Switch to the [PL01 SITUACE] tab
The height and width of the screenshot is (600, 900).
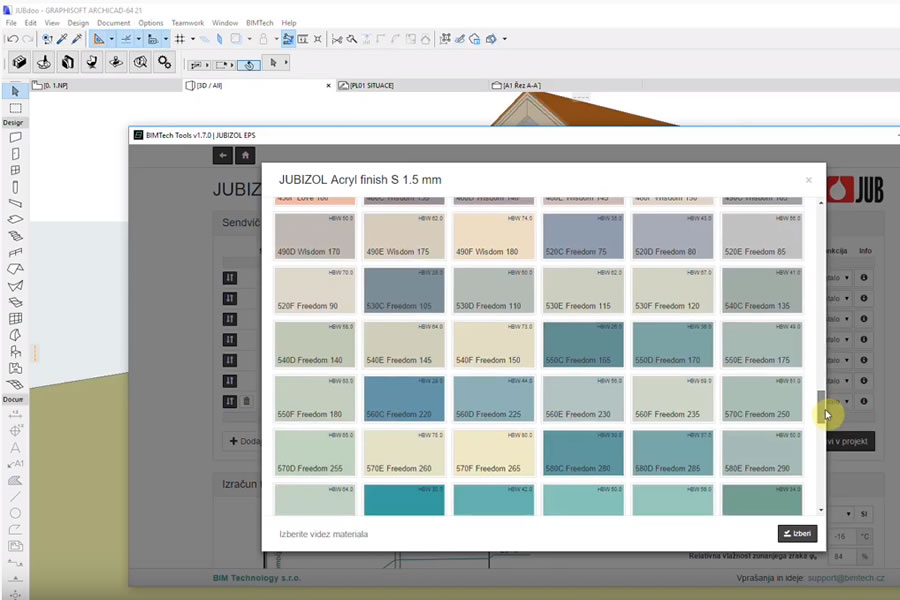[412, 86]
